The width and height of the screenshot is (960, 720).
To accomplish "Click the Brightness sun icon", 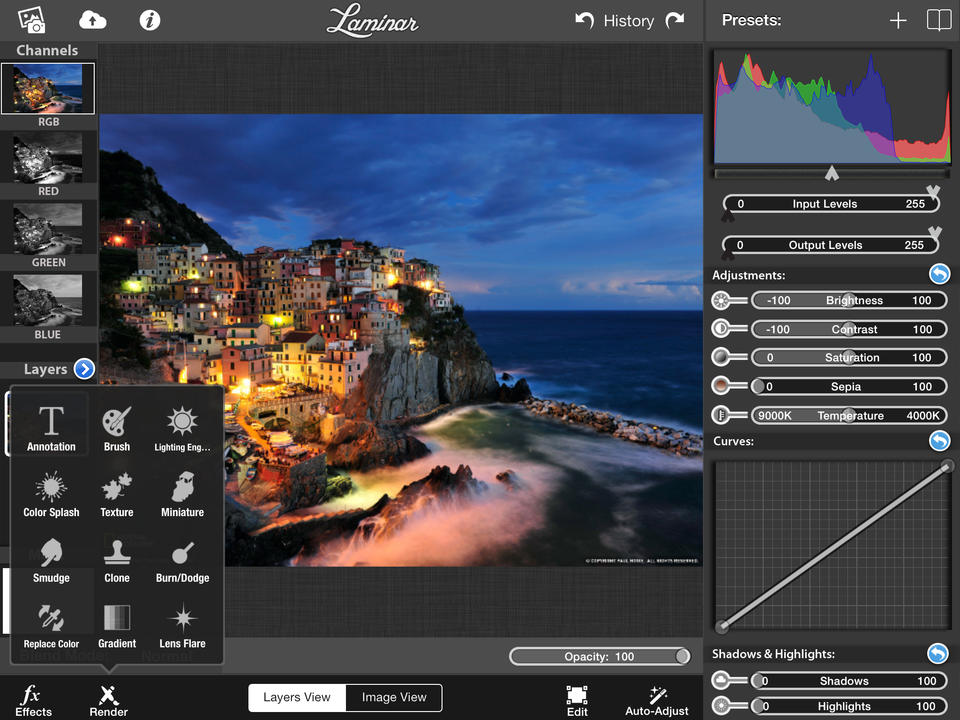I will pos(721,300).
